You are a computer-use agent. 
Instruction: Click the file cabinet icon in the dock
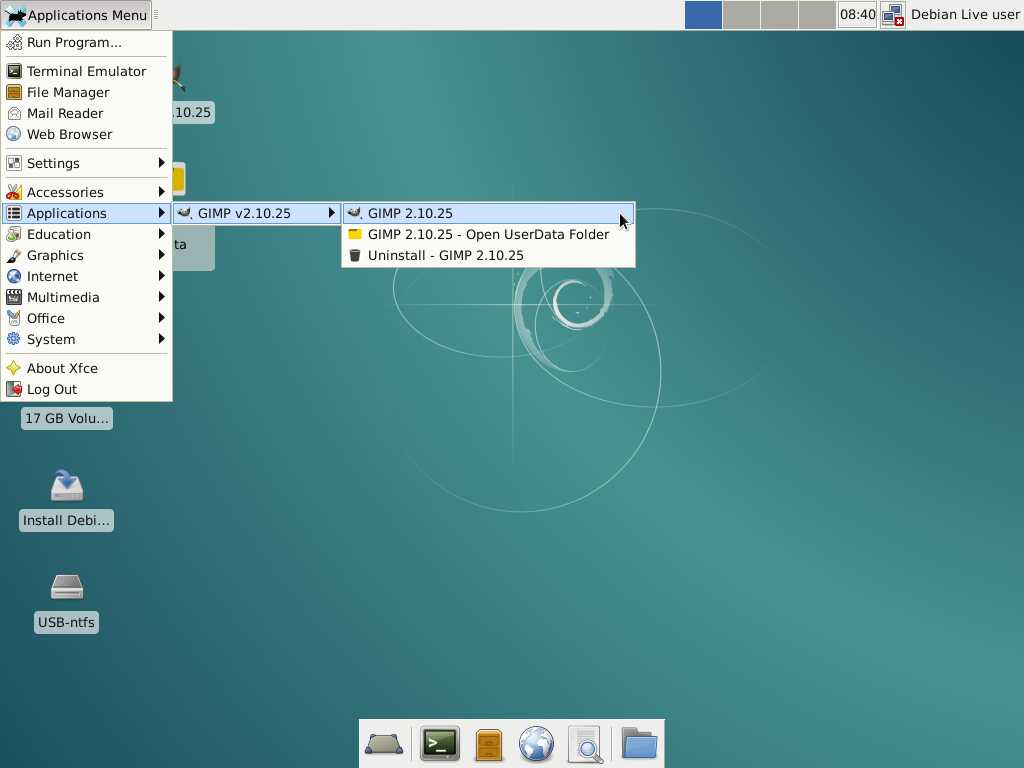point(489,744)
